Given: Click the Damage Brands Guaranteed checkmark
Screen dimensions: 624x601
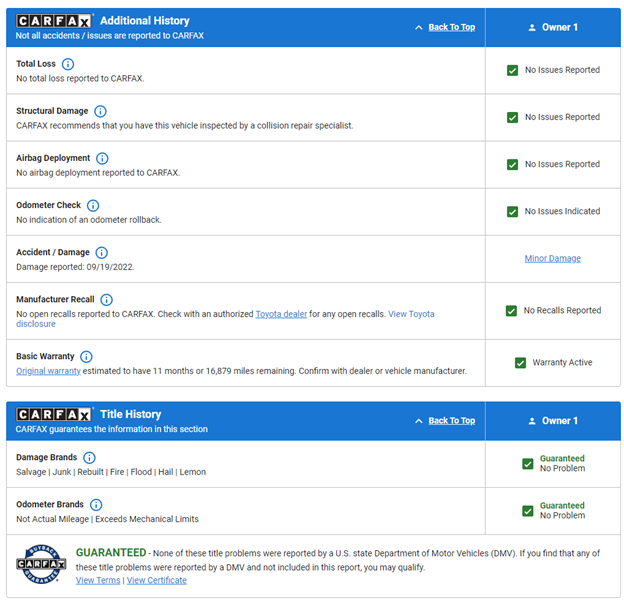Looking at the screenshot, I should coord(528,464).
